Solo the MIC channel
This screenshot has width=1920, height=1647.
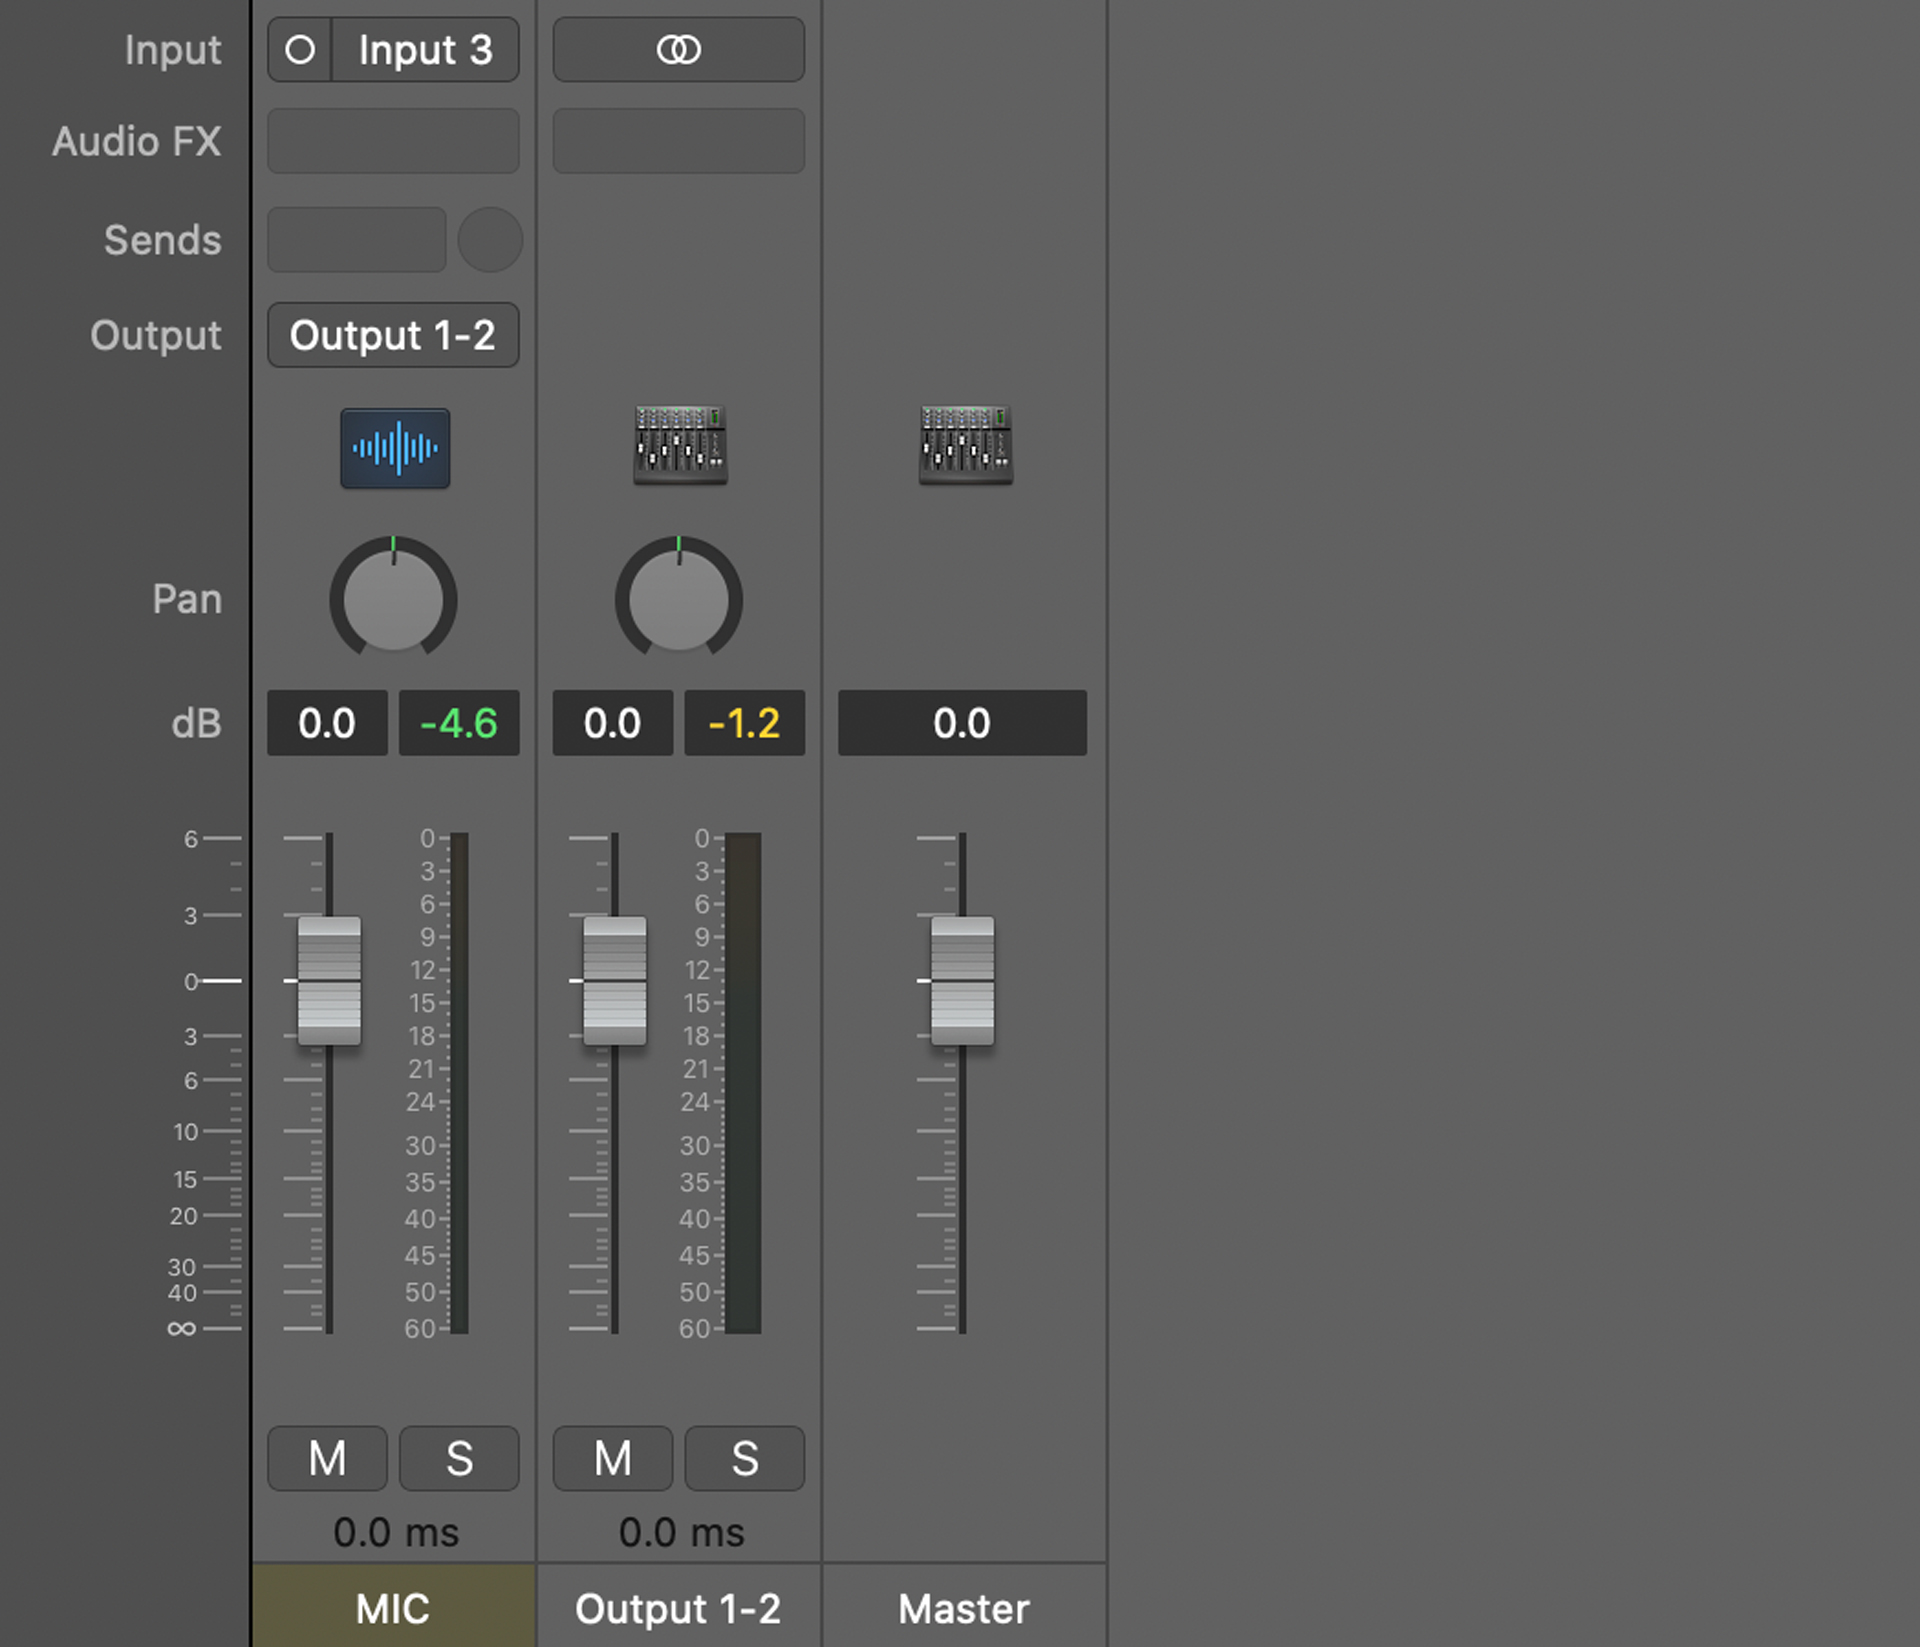coord(459,1459)
